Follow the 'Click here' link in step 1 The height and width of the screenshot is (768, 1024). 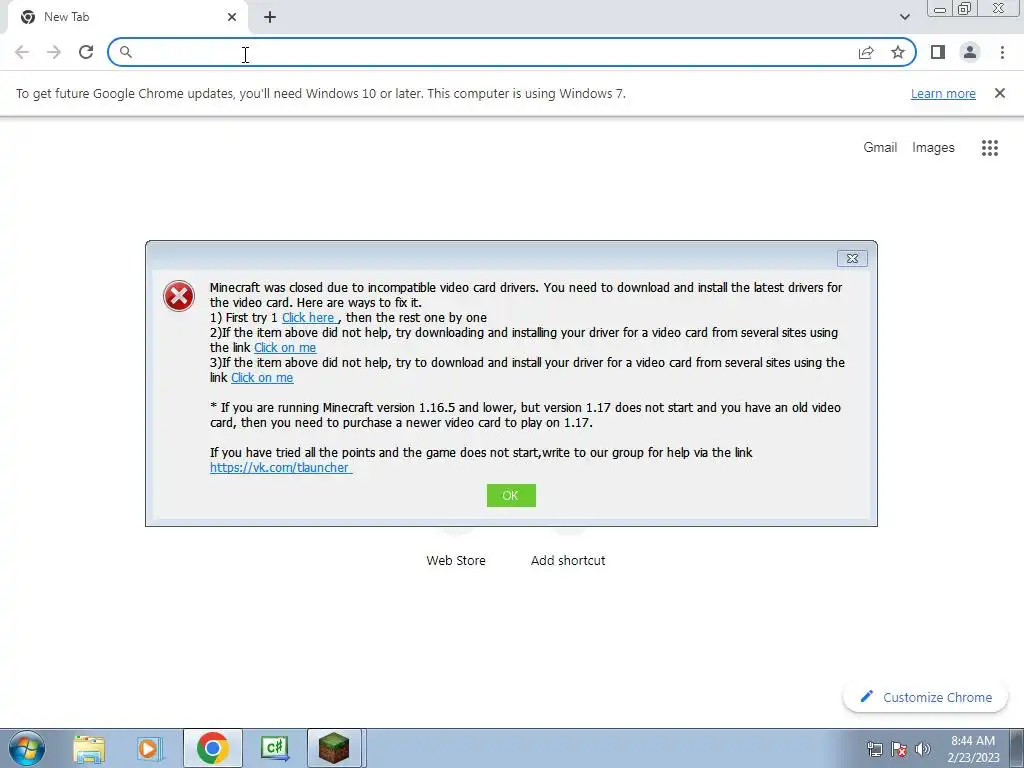coord(308,318)
